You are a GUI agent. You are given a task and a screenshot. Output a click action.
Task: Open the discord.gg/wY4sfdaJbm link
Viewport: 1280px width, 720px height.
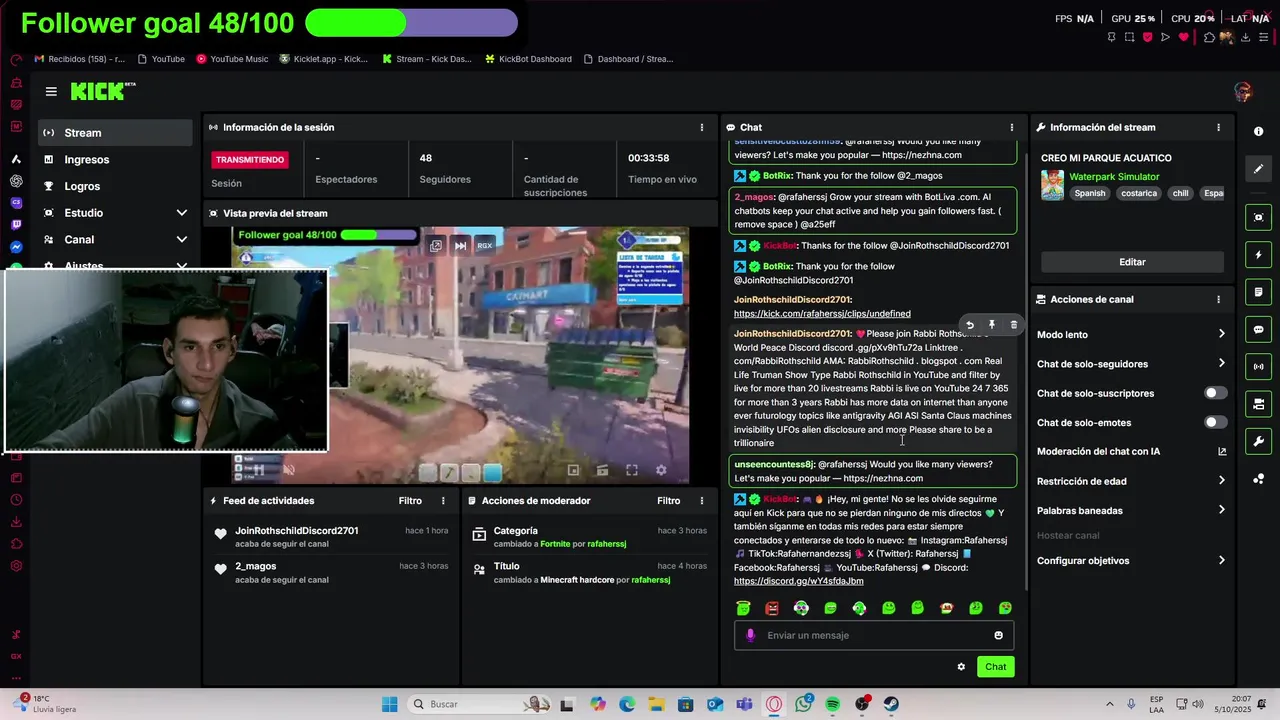[x=798, y=581]
